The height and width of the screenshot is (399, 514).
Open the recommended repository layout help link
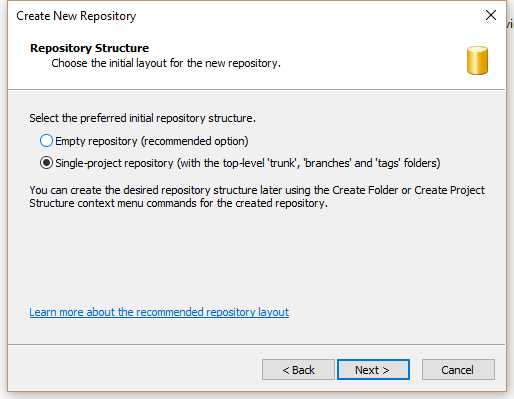pos(159,312)
